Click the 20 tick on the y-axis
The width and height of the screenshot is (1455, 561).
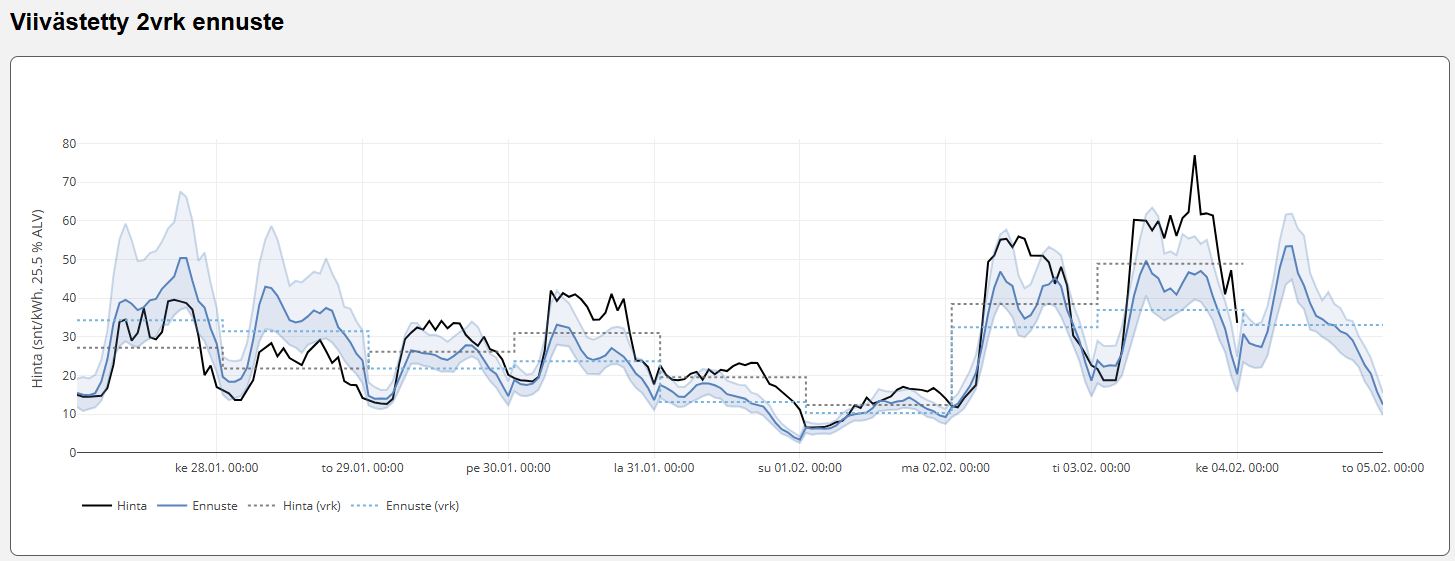69,375
